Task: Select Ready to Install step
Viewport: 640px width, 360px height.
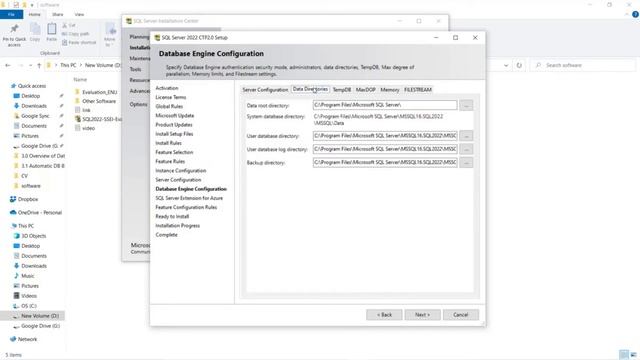Action: [172, 216]
